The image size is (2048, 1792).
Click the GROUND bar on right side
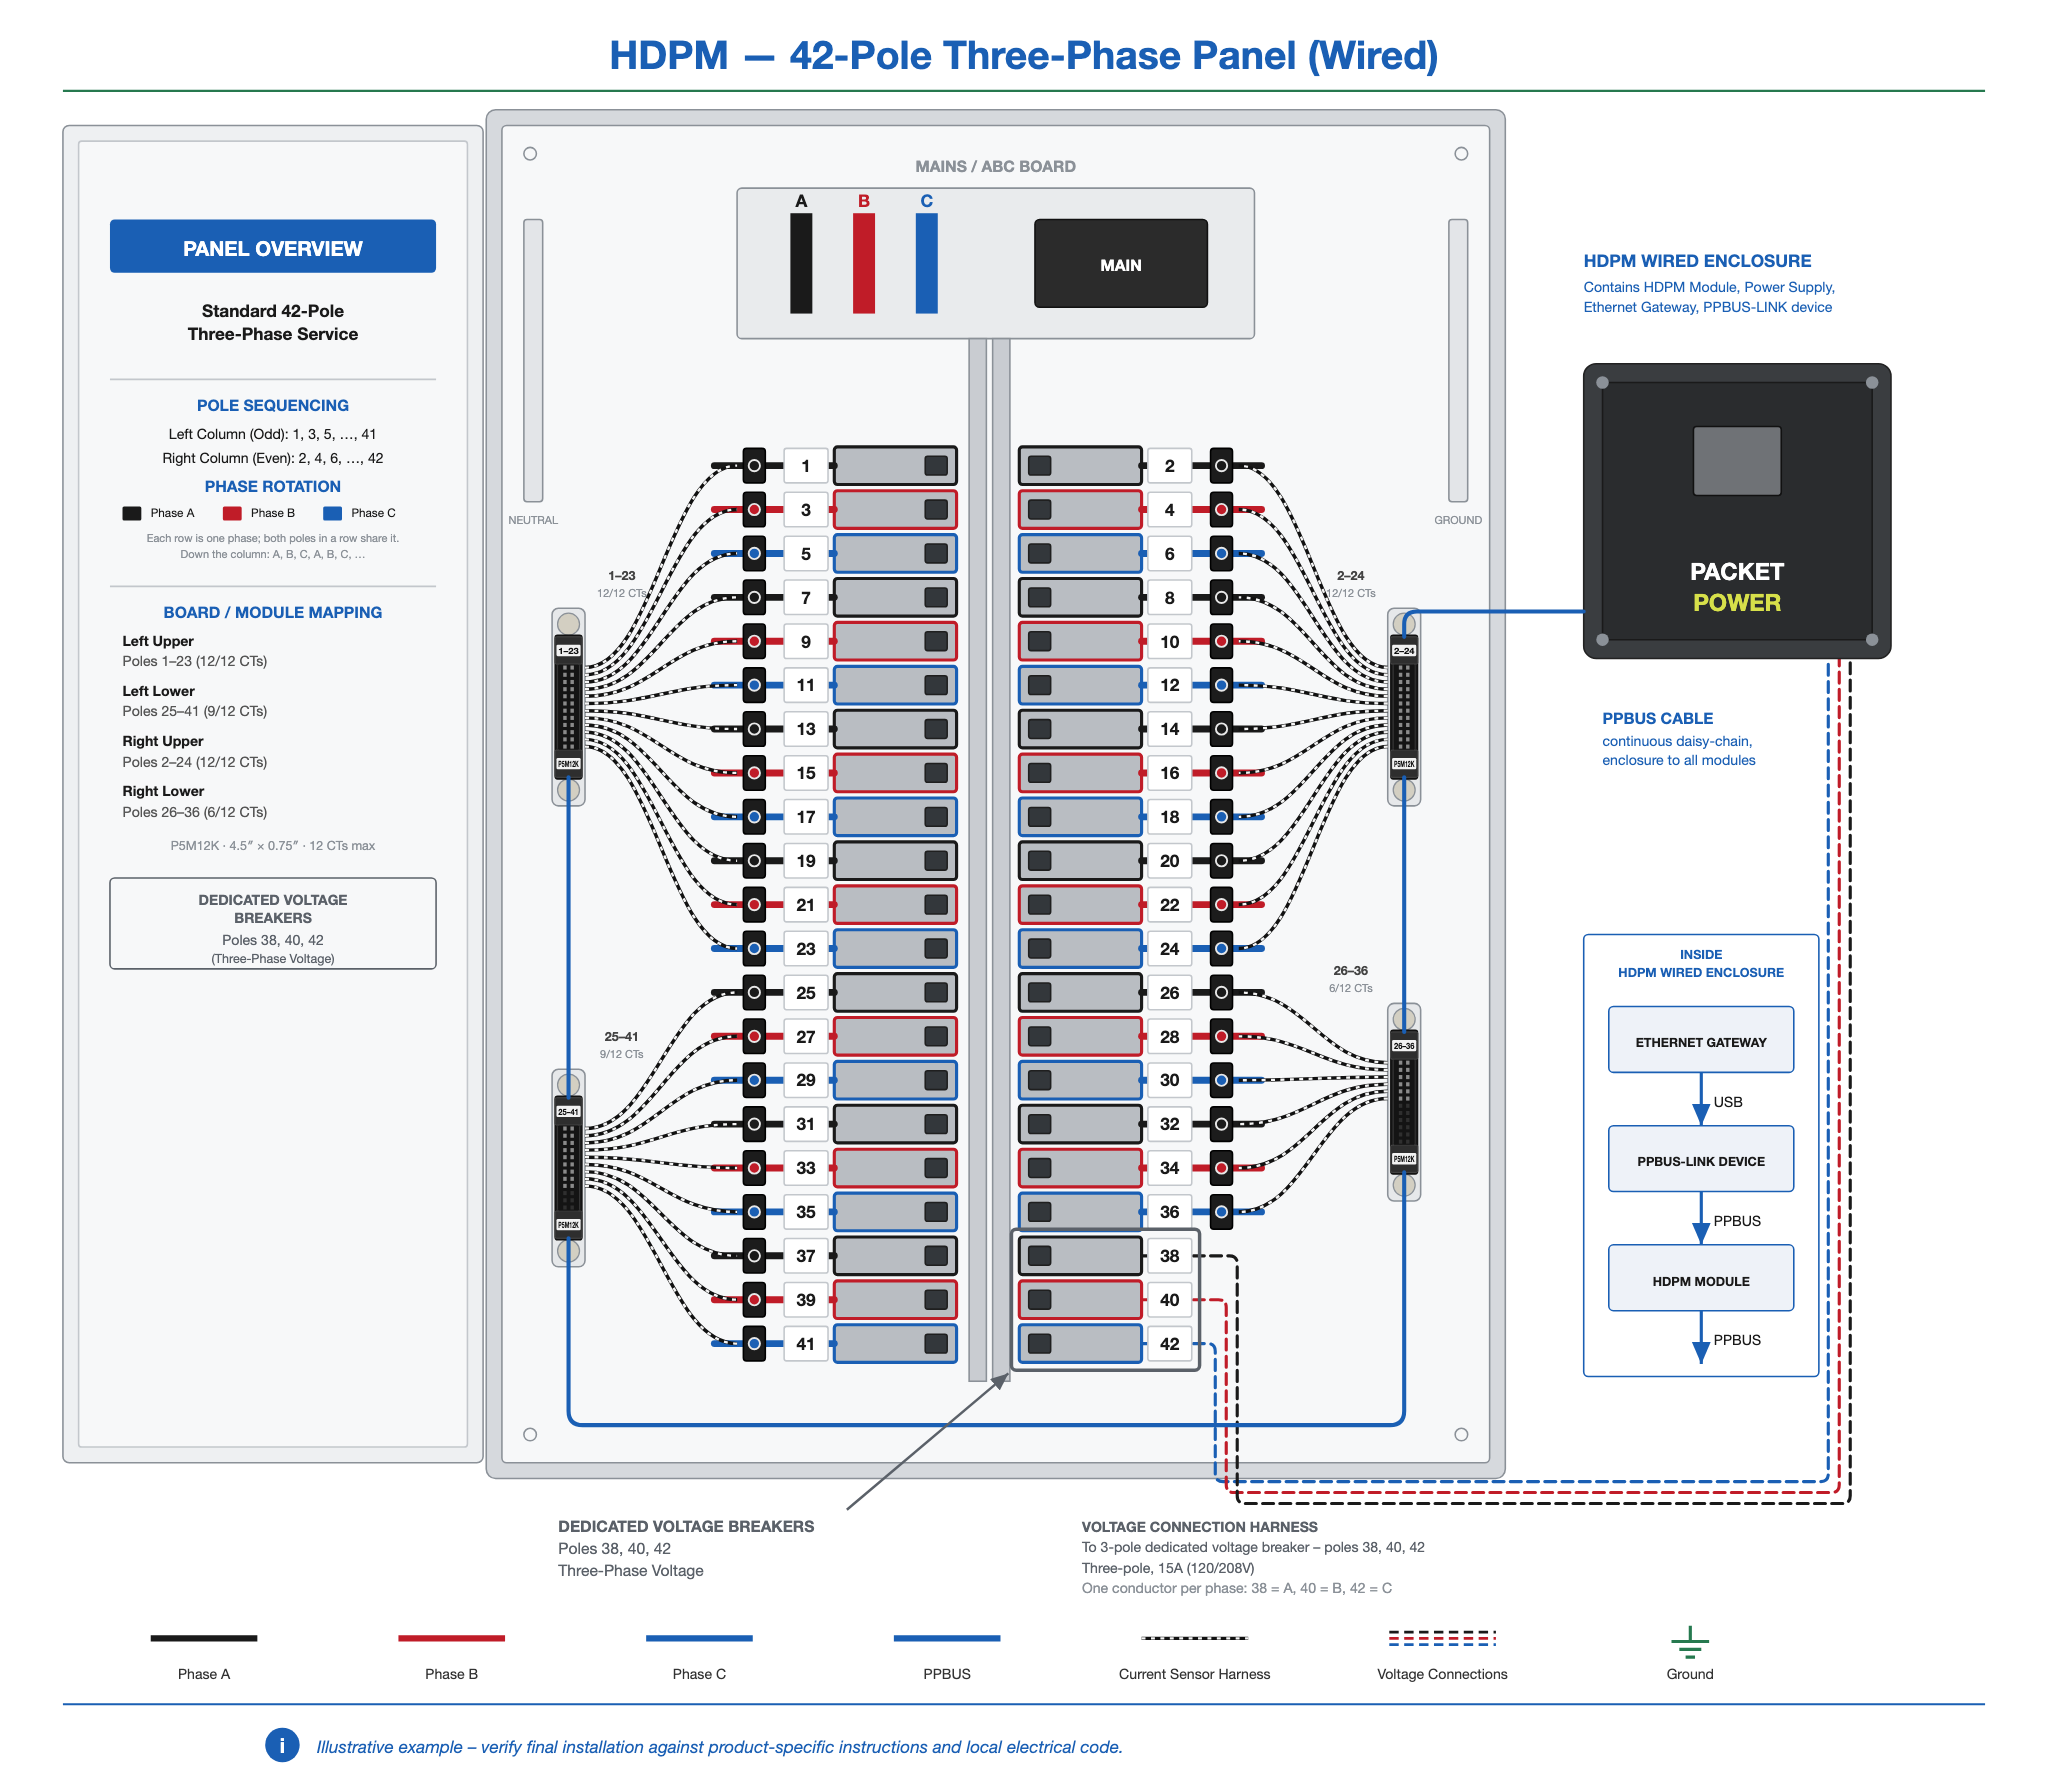[x=1458, y=360]
